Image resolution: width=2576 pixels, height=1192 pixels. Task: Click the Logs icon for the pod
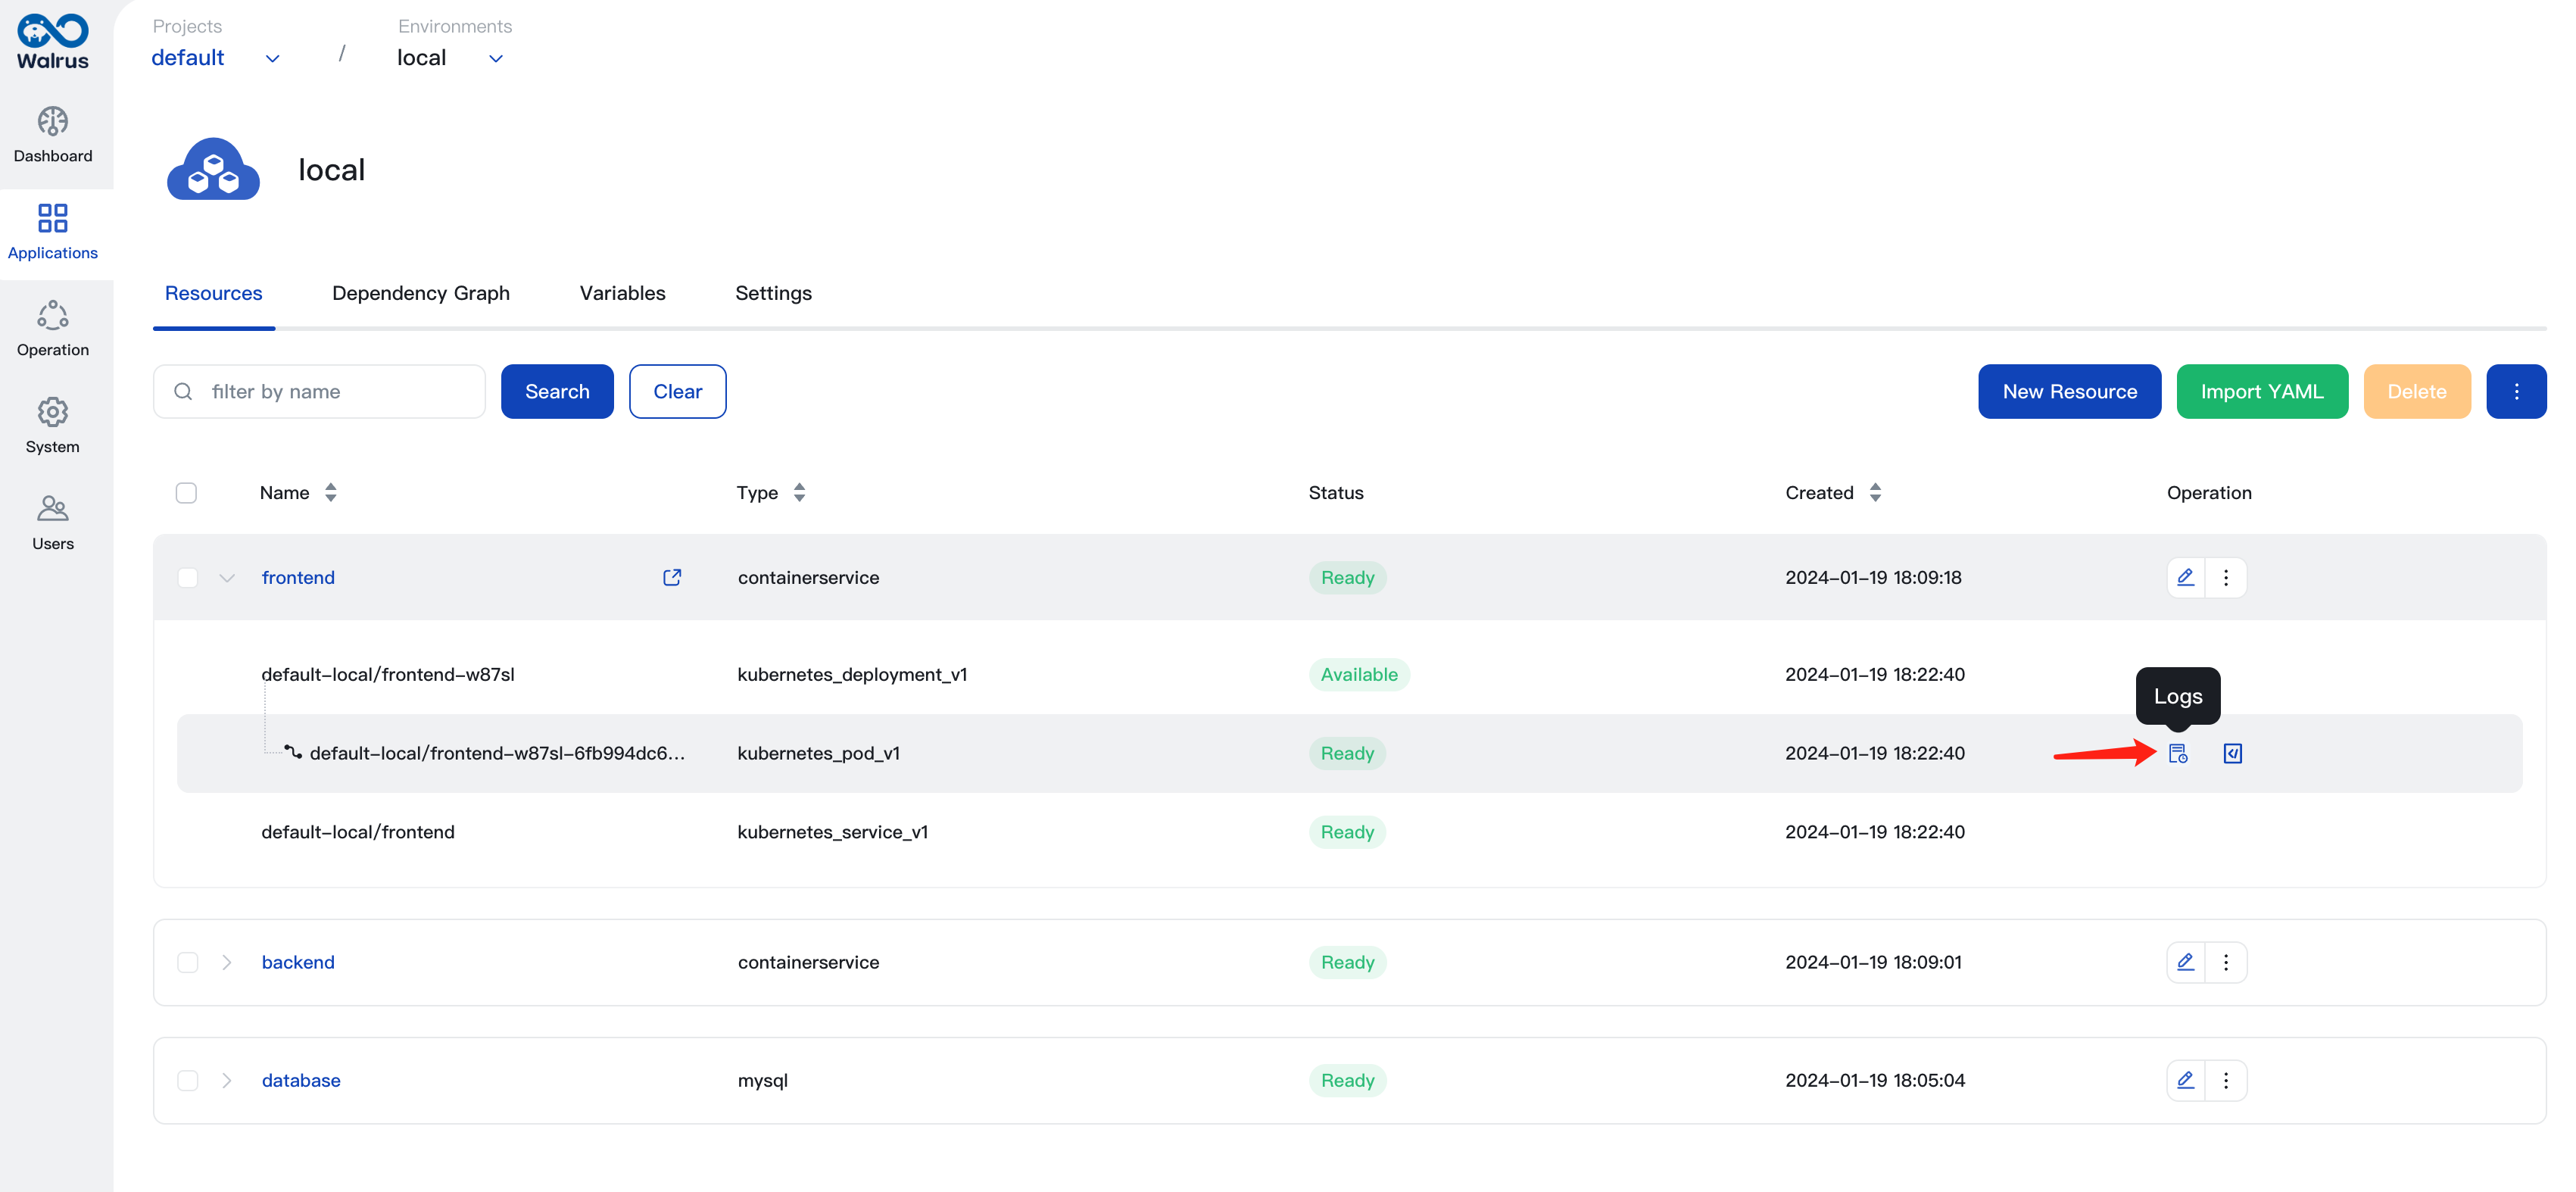click(2178, 753)
